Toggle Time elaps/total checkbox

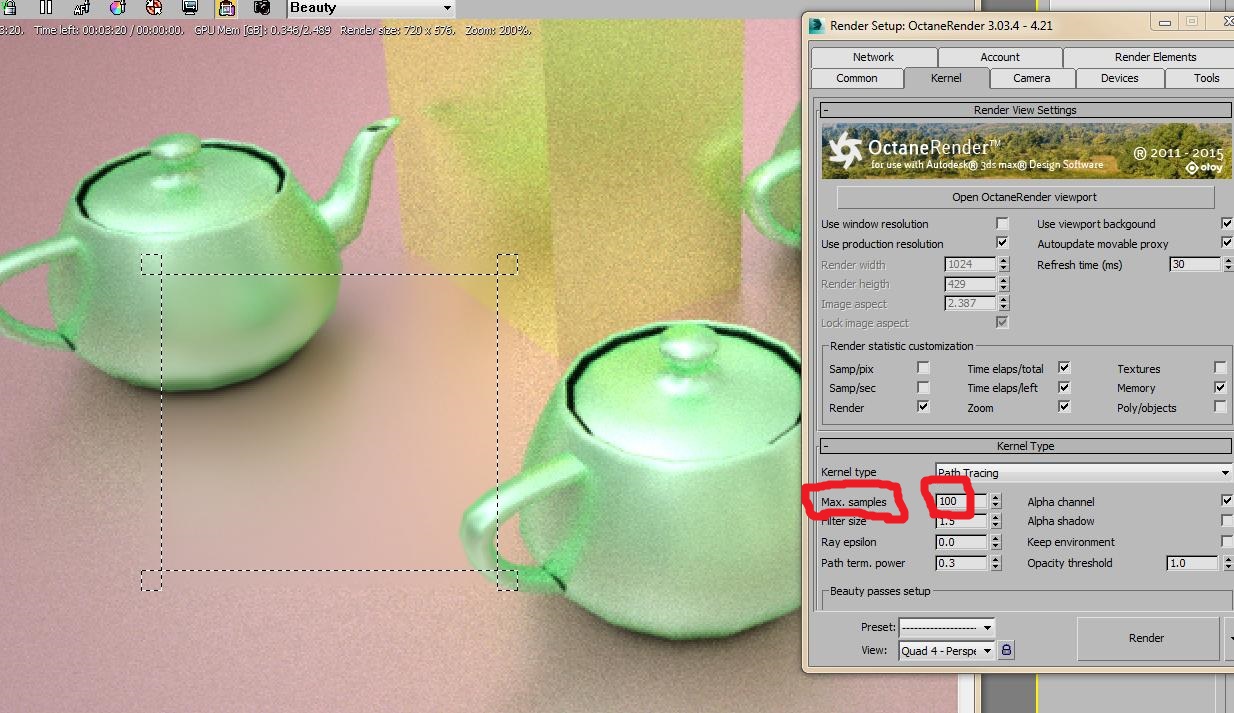point(1064,368)
